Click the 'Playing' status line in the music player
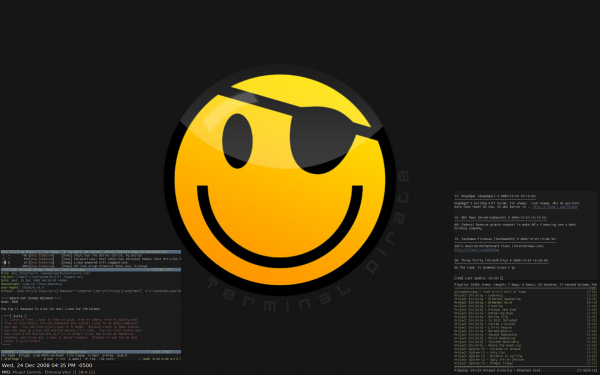 525,370
